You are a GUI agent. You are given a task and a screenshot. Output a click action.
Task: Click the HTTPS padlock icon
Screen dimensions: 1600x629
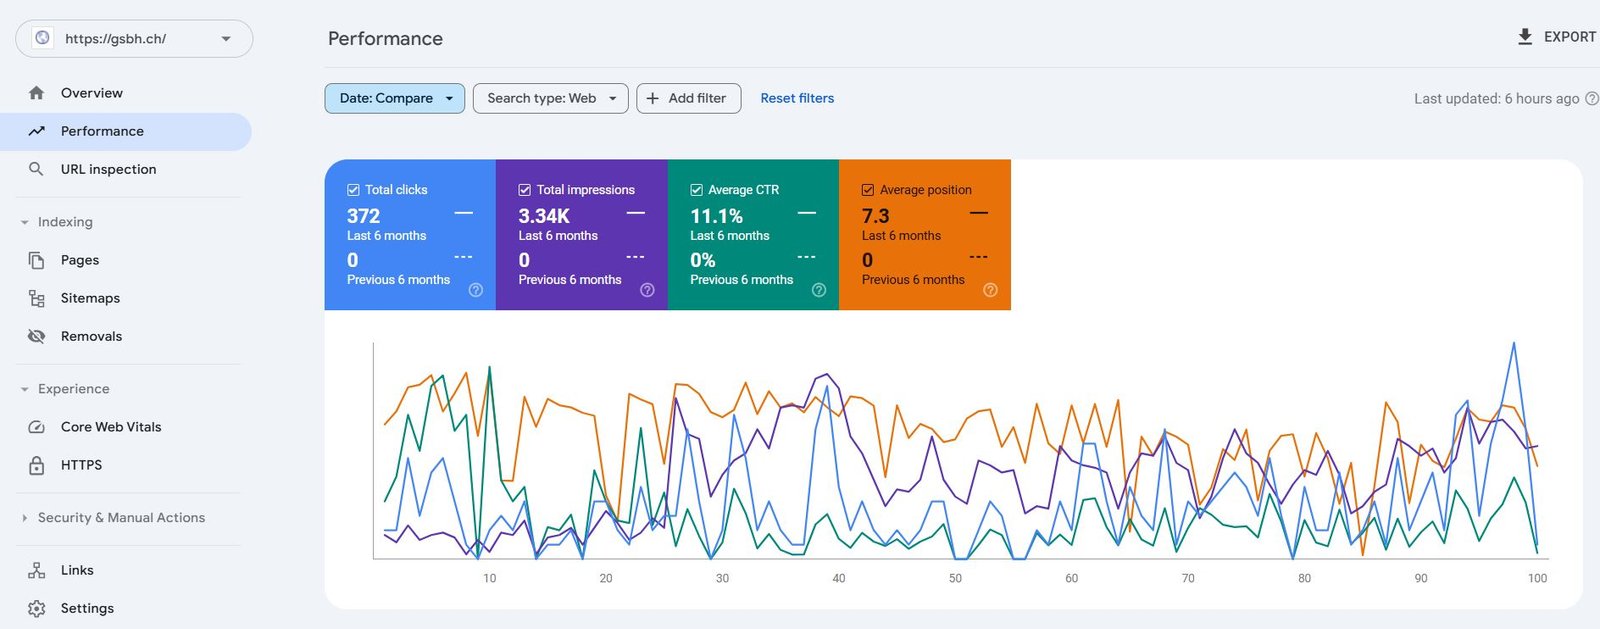click(x=37, y=465)
